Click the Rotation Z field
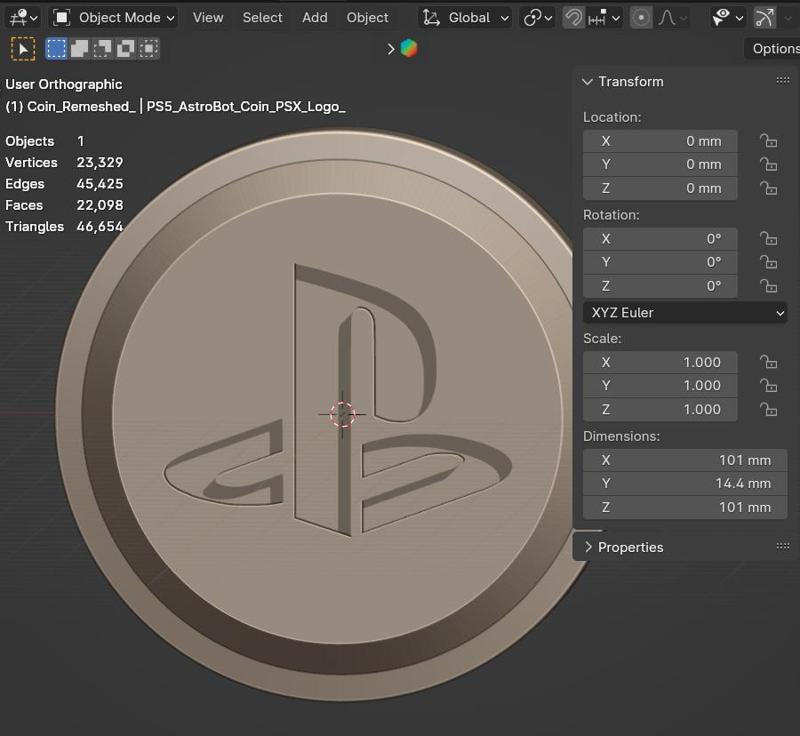This screenshot has height=736, width=800. 660,286
